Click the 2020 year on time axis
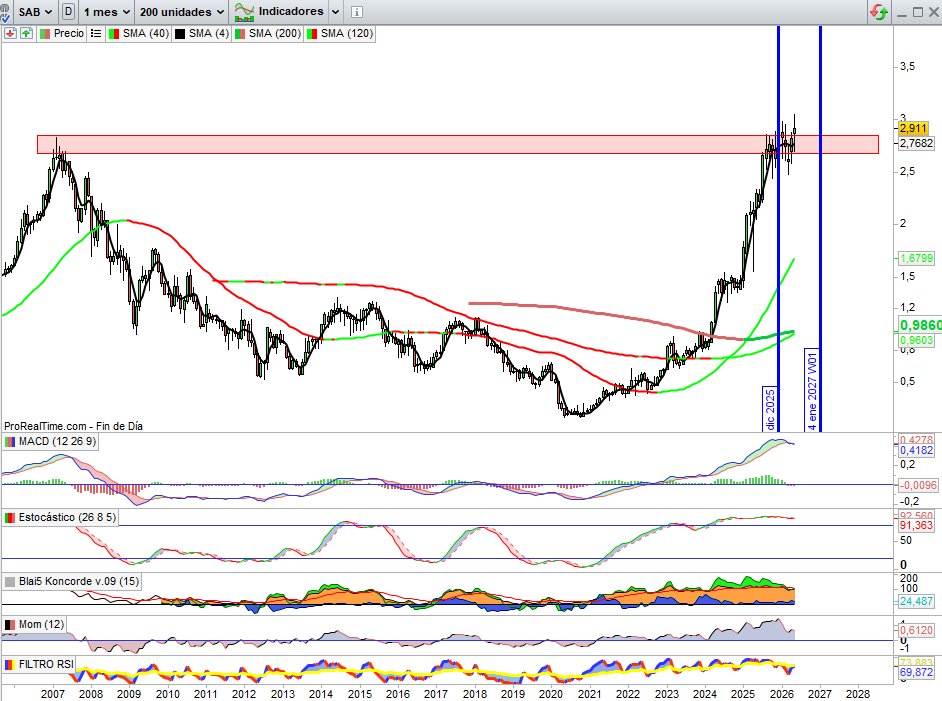The width and height of the screenshot is (942, 701). 551,694
